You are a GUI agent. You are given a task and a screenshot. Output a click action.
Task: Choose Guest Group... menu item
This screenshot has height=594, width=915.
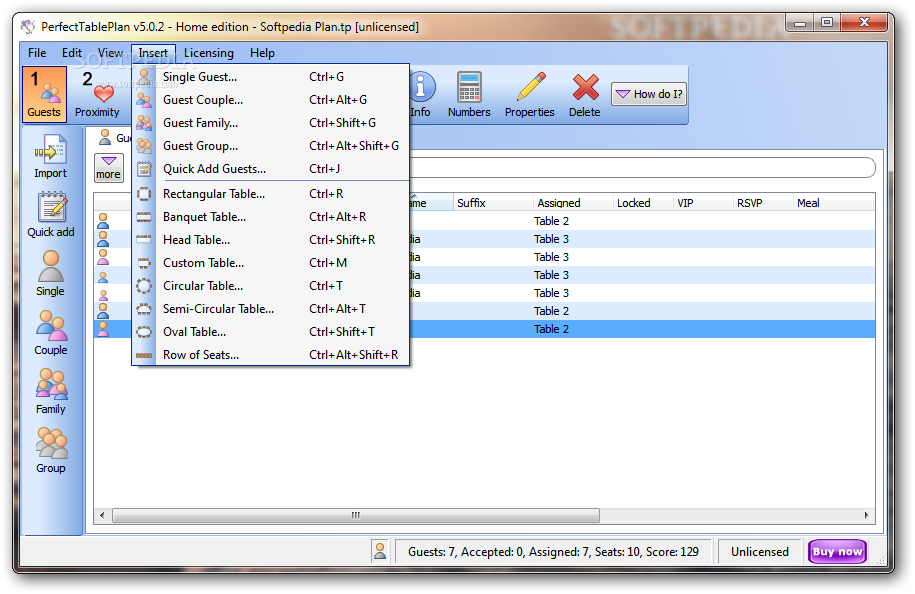(271, 146)
